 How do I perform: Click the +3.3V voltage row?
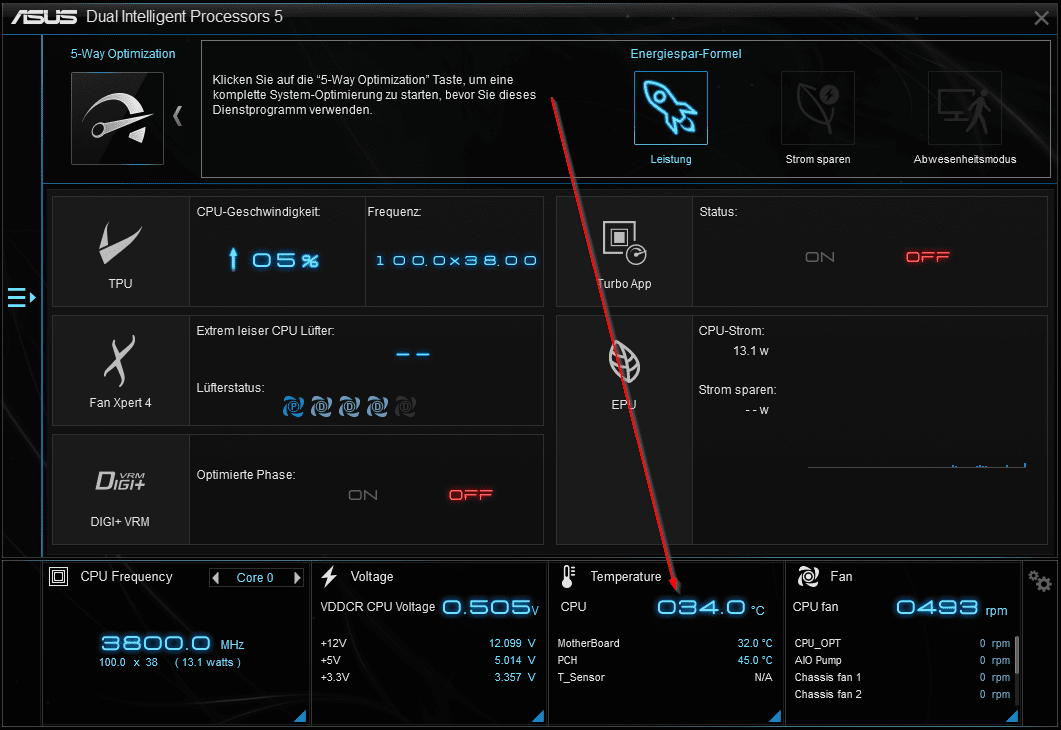428,677
